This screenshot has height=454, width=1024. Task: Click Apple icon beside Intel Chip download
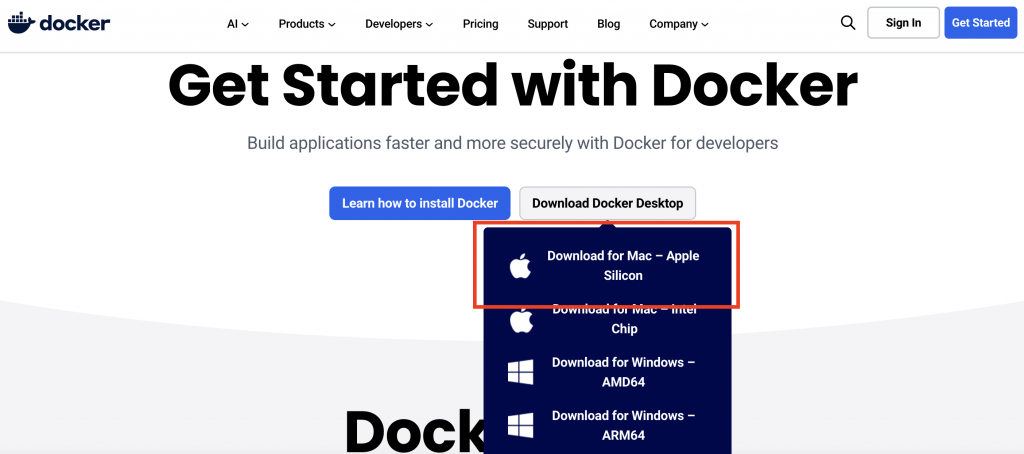(521, 320)
